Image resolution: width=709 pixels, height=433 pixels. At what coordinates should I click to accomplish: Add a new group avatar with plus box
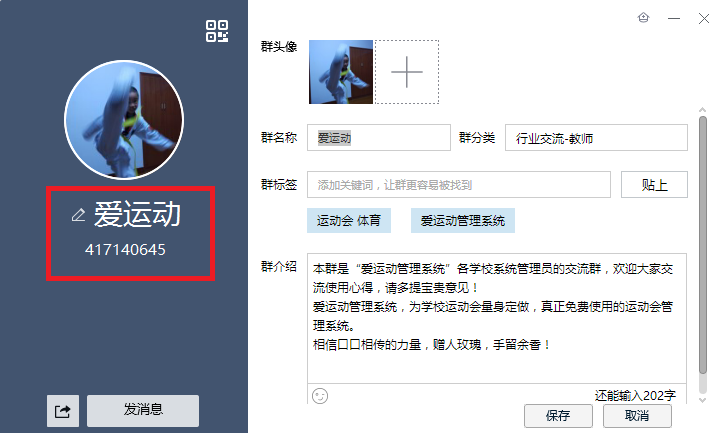point(407,72)
